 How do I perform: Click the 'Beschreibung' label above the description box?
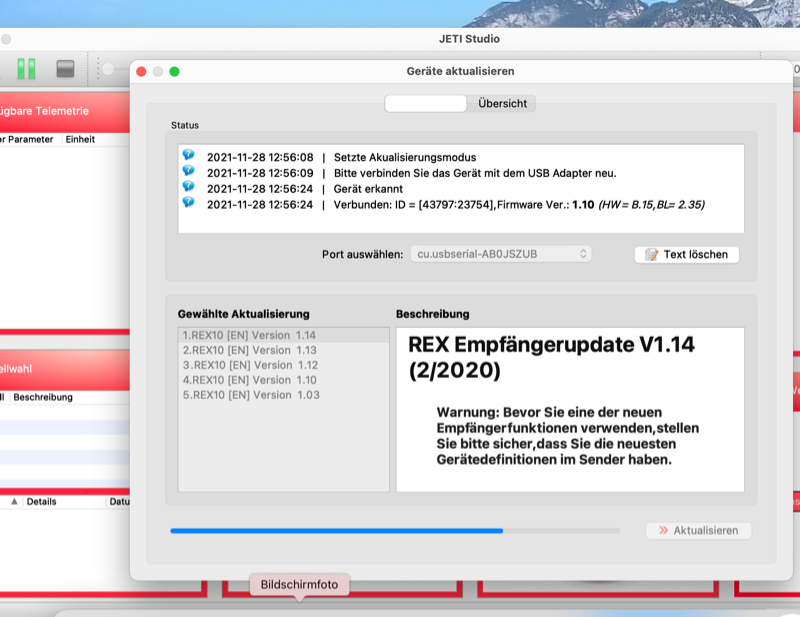click(x=433, y=314)
